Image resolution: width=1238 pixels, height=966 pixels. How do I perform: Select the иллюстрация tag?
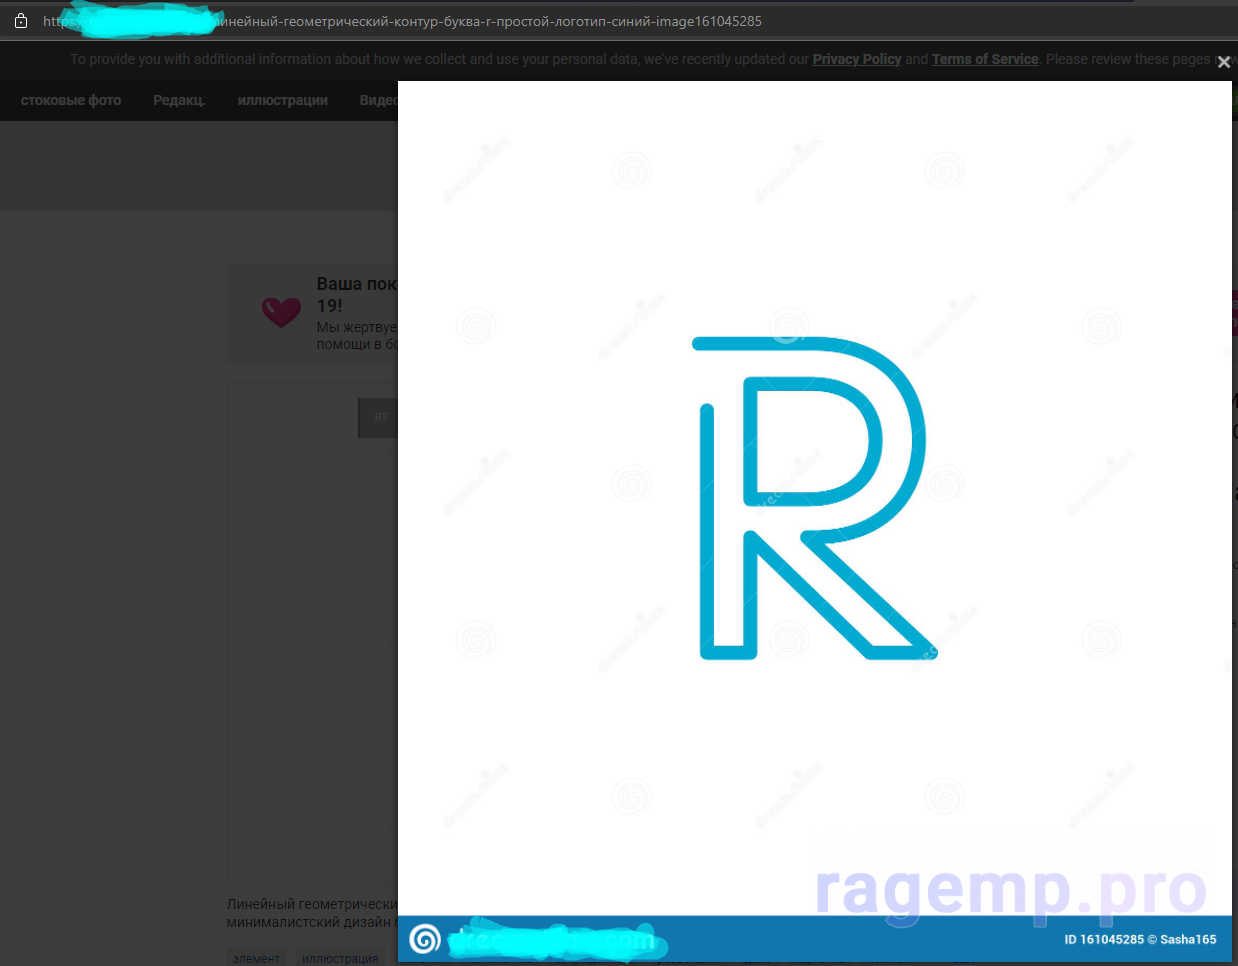point(340,958)
